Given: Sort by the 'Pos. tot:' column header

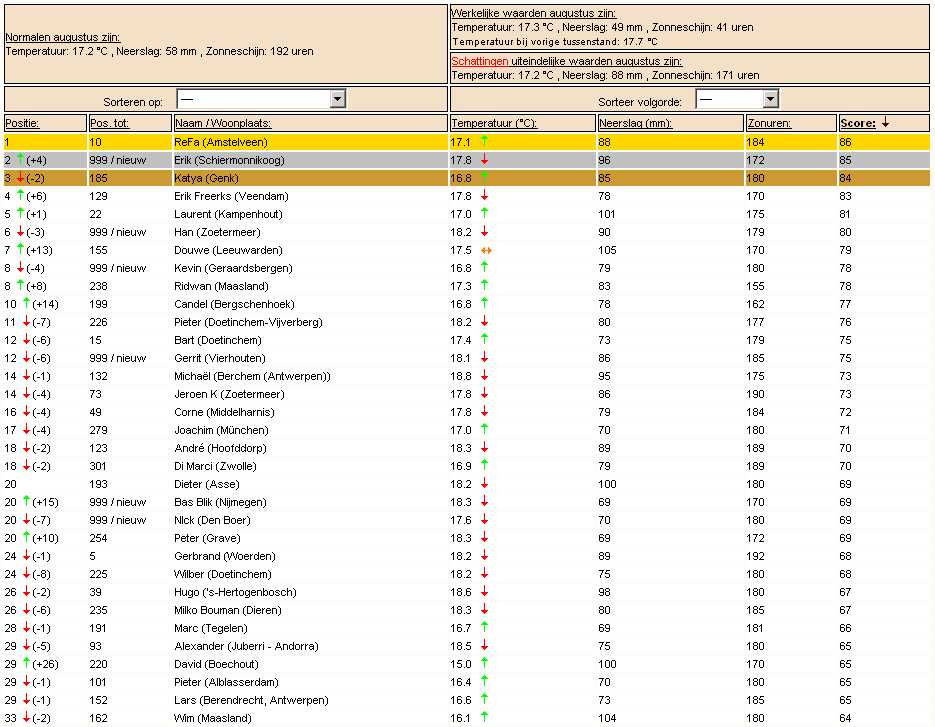Looking at the screenshot, I should (109, 123).
